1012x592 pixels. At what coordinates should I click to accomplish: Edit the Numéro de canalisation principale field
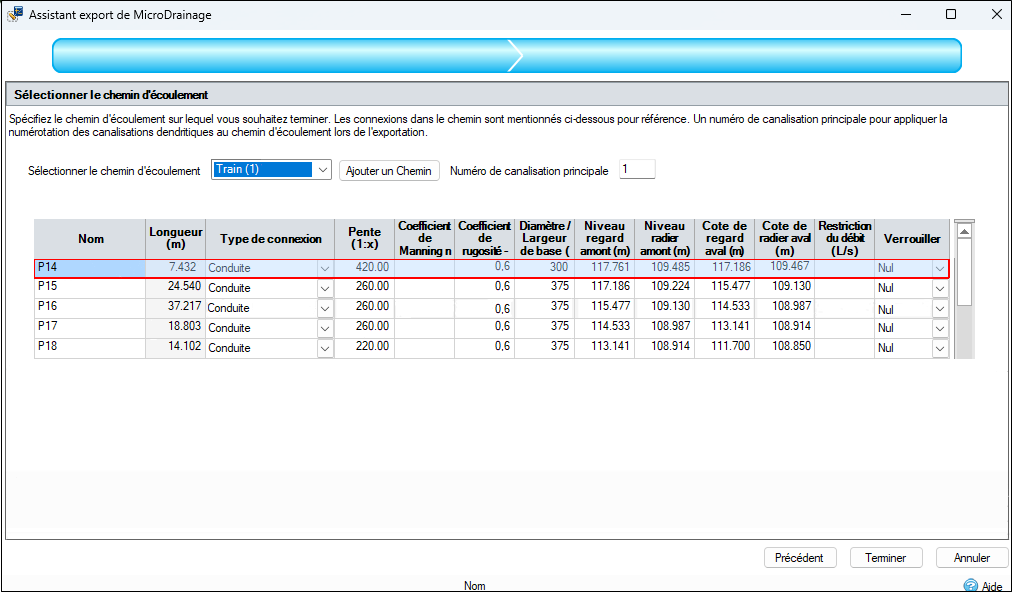(x=637, y=169)
